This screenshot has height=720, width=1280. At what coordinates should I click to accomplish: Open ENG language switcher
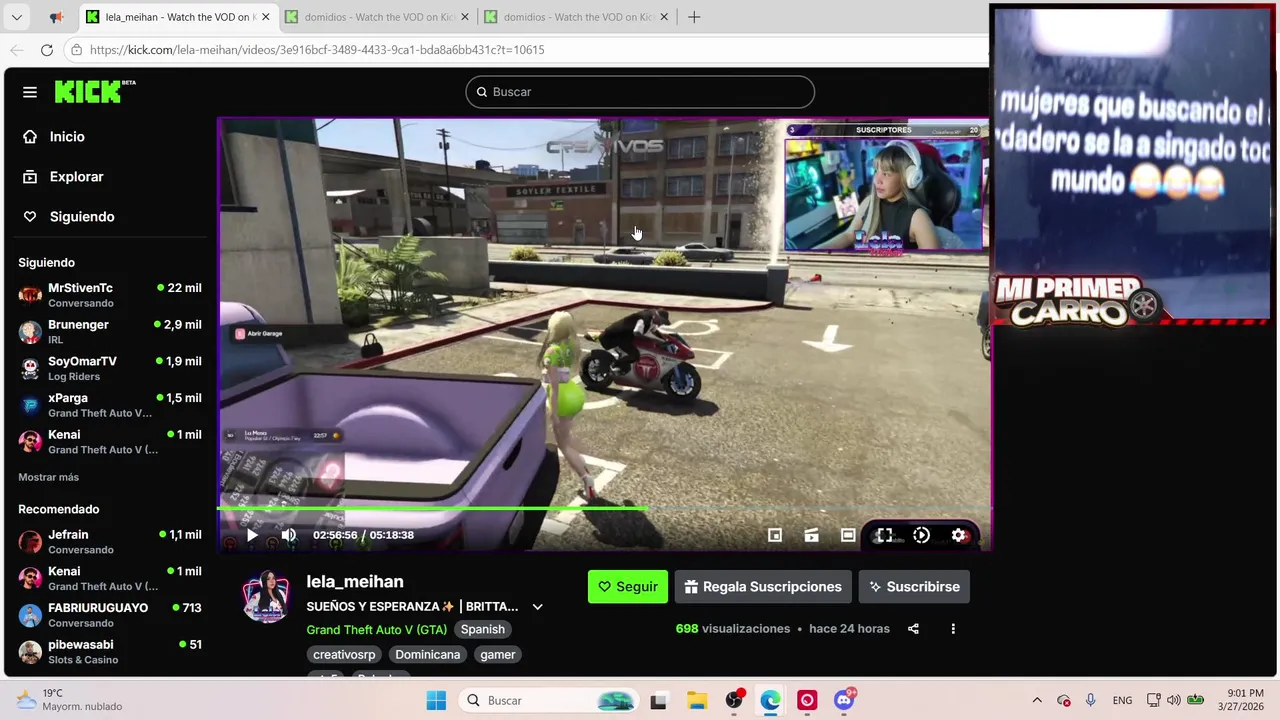pos(1122,701)
